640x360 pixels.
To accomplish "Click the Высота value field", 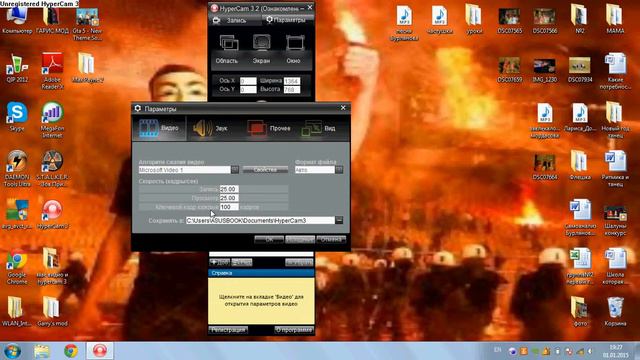I will tap(292, 89).
